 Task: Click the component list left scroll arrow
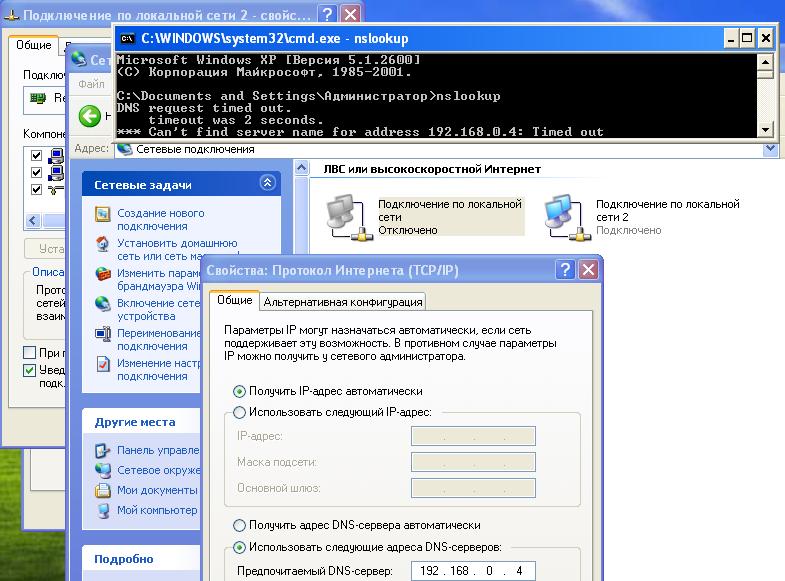pos(33,220)
